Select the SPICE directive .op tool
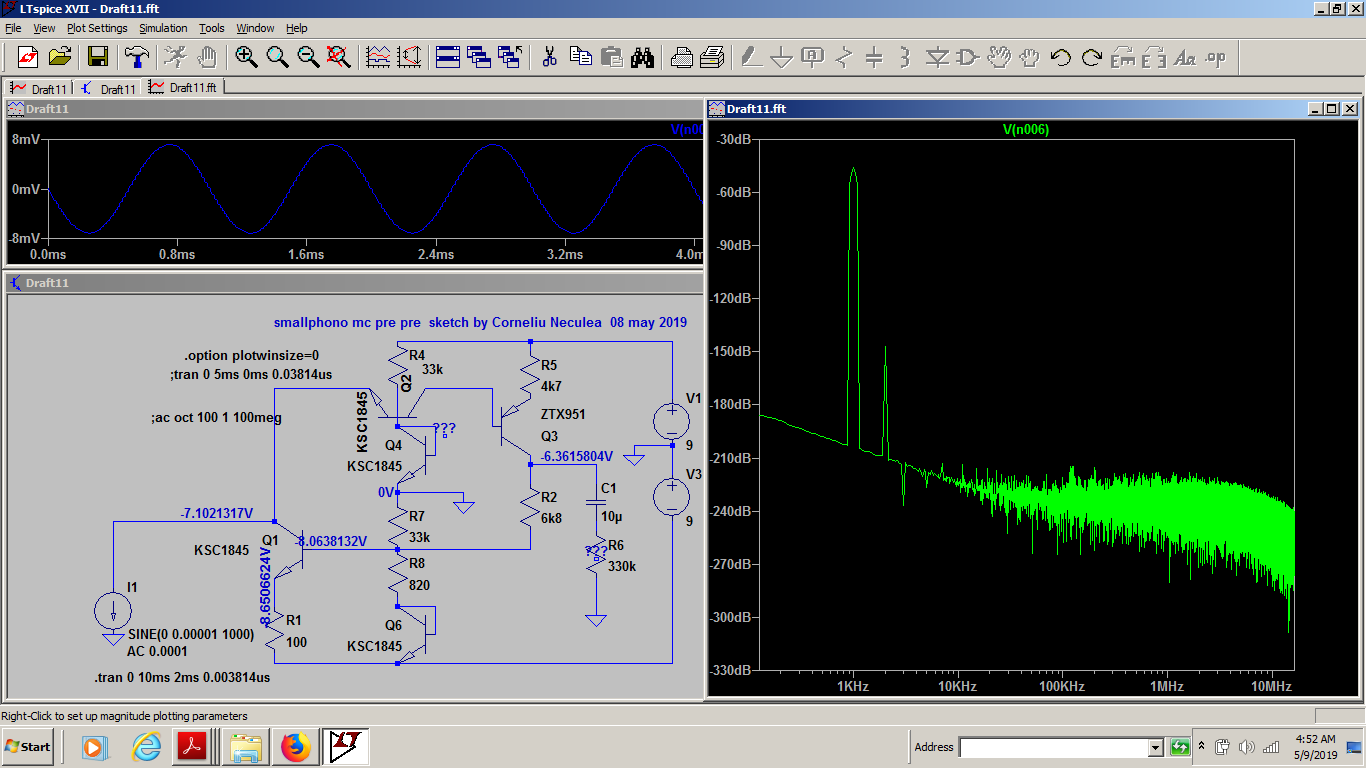This screenshot has height=768, width=1366. 1215,57
